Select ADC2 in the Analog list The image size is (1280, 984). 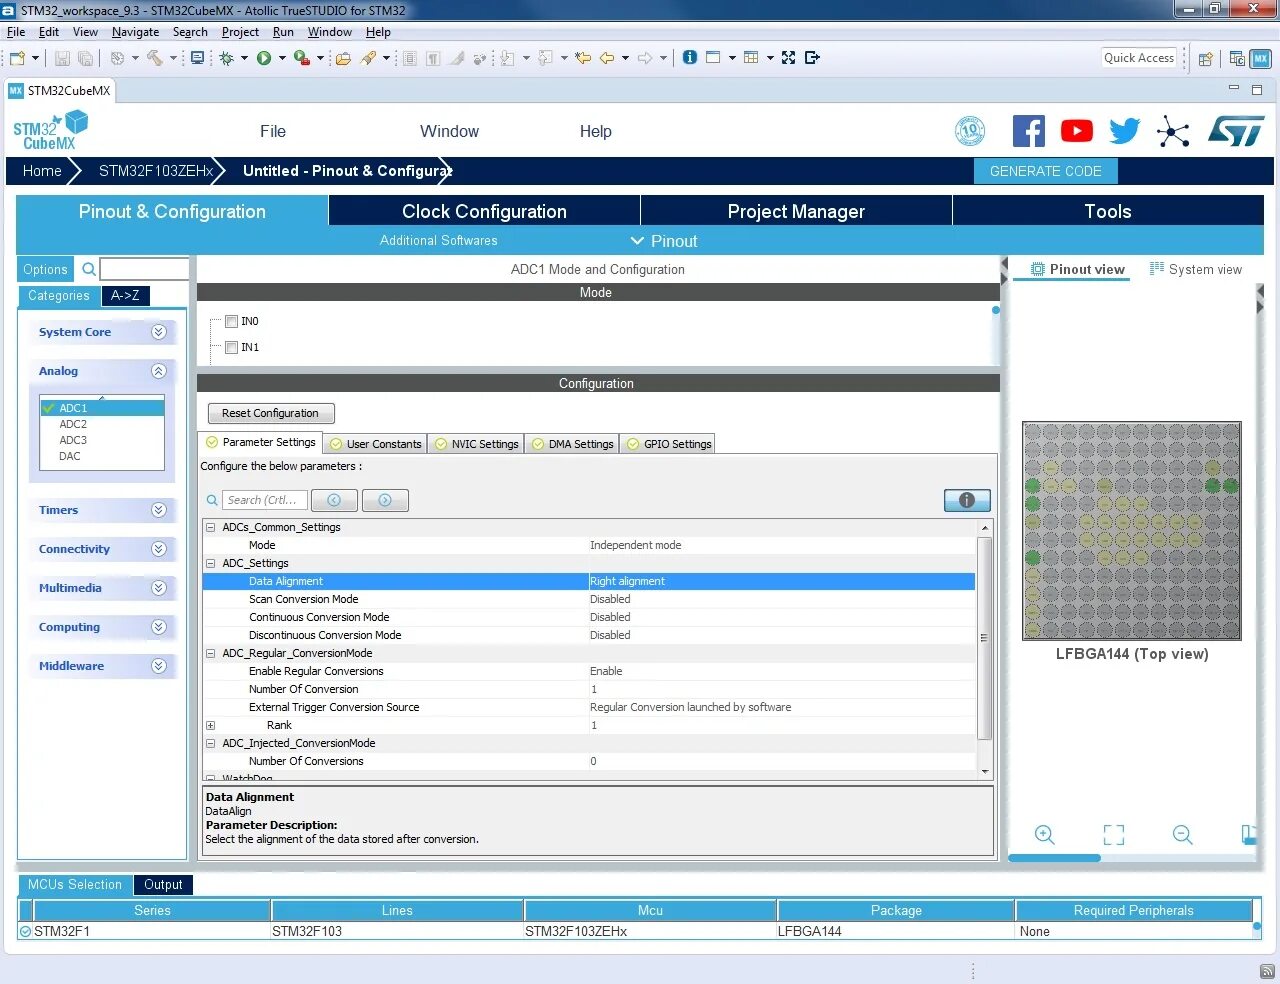(x=73, y=424)
